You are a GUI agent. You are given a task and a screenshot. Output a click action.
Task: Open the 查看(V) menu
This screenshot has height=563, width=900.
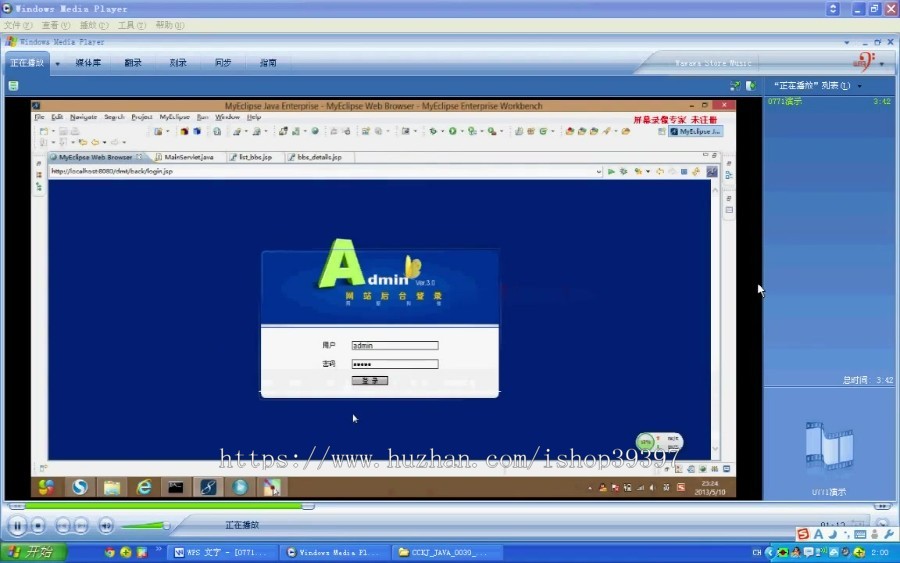tap(56, 25)
